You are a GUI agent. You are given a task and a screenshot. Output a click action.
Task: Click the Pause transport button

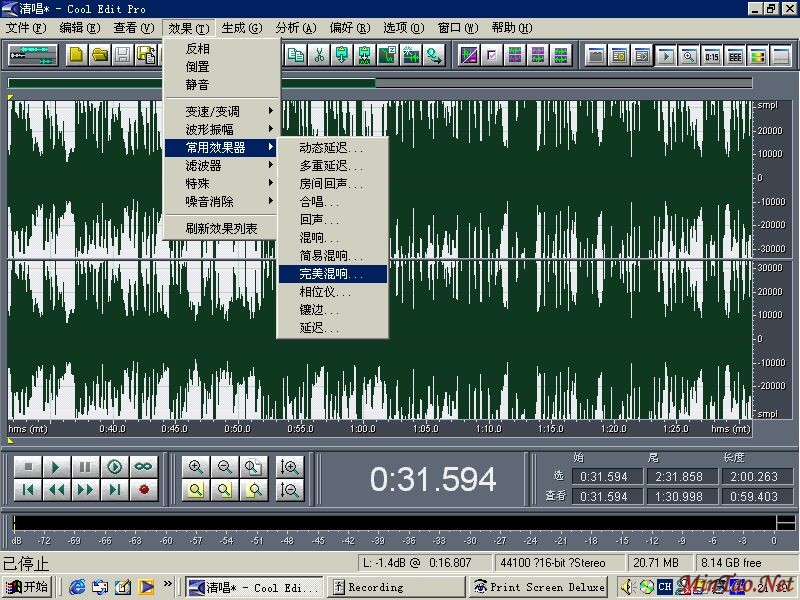(x=86, y=466)
